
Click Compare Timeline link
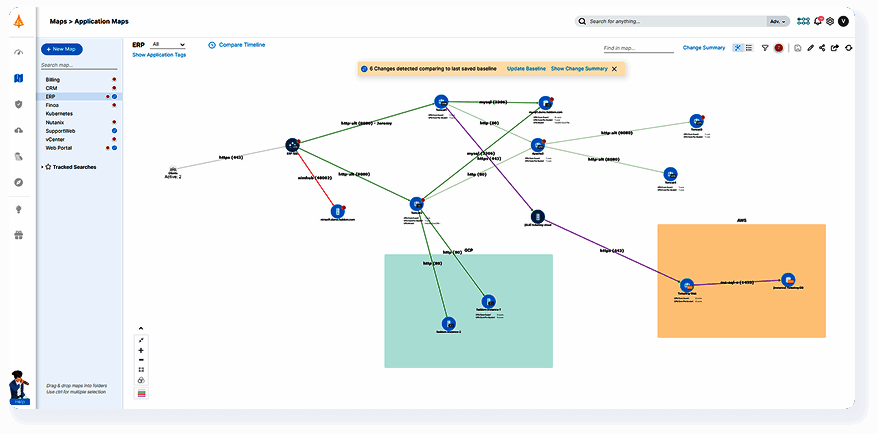tap(242, 45)
